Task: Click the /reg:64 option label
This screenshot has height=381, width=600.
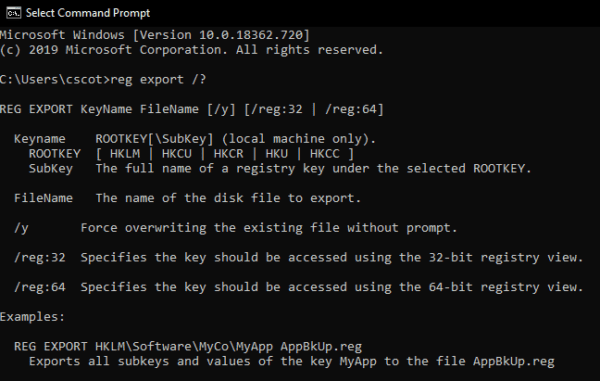Action: (x=40, y=287)
